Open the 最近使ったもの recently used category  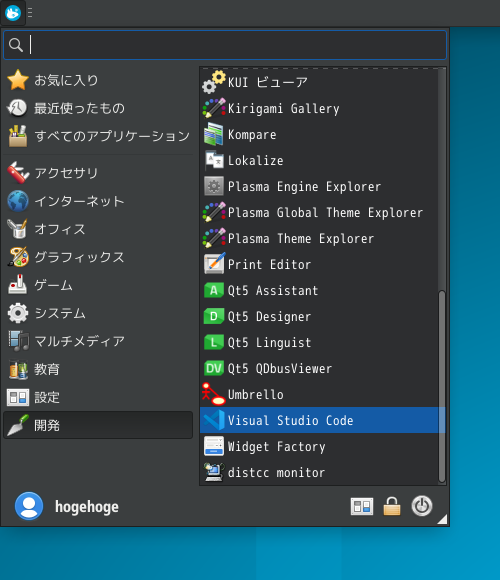click(98, 108)
